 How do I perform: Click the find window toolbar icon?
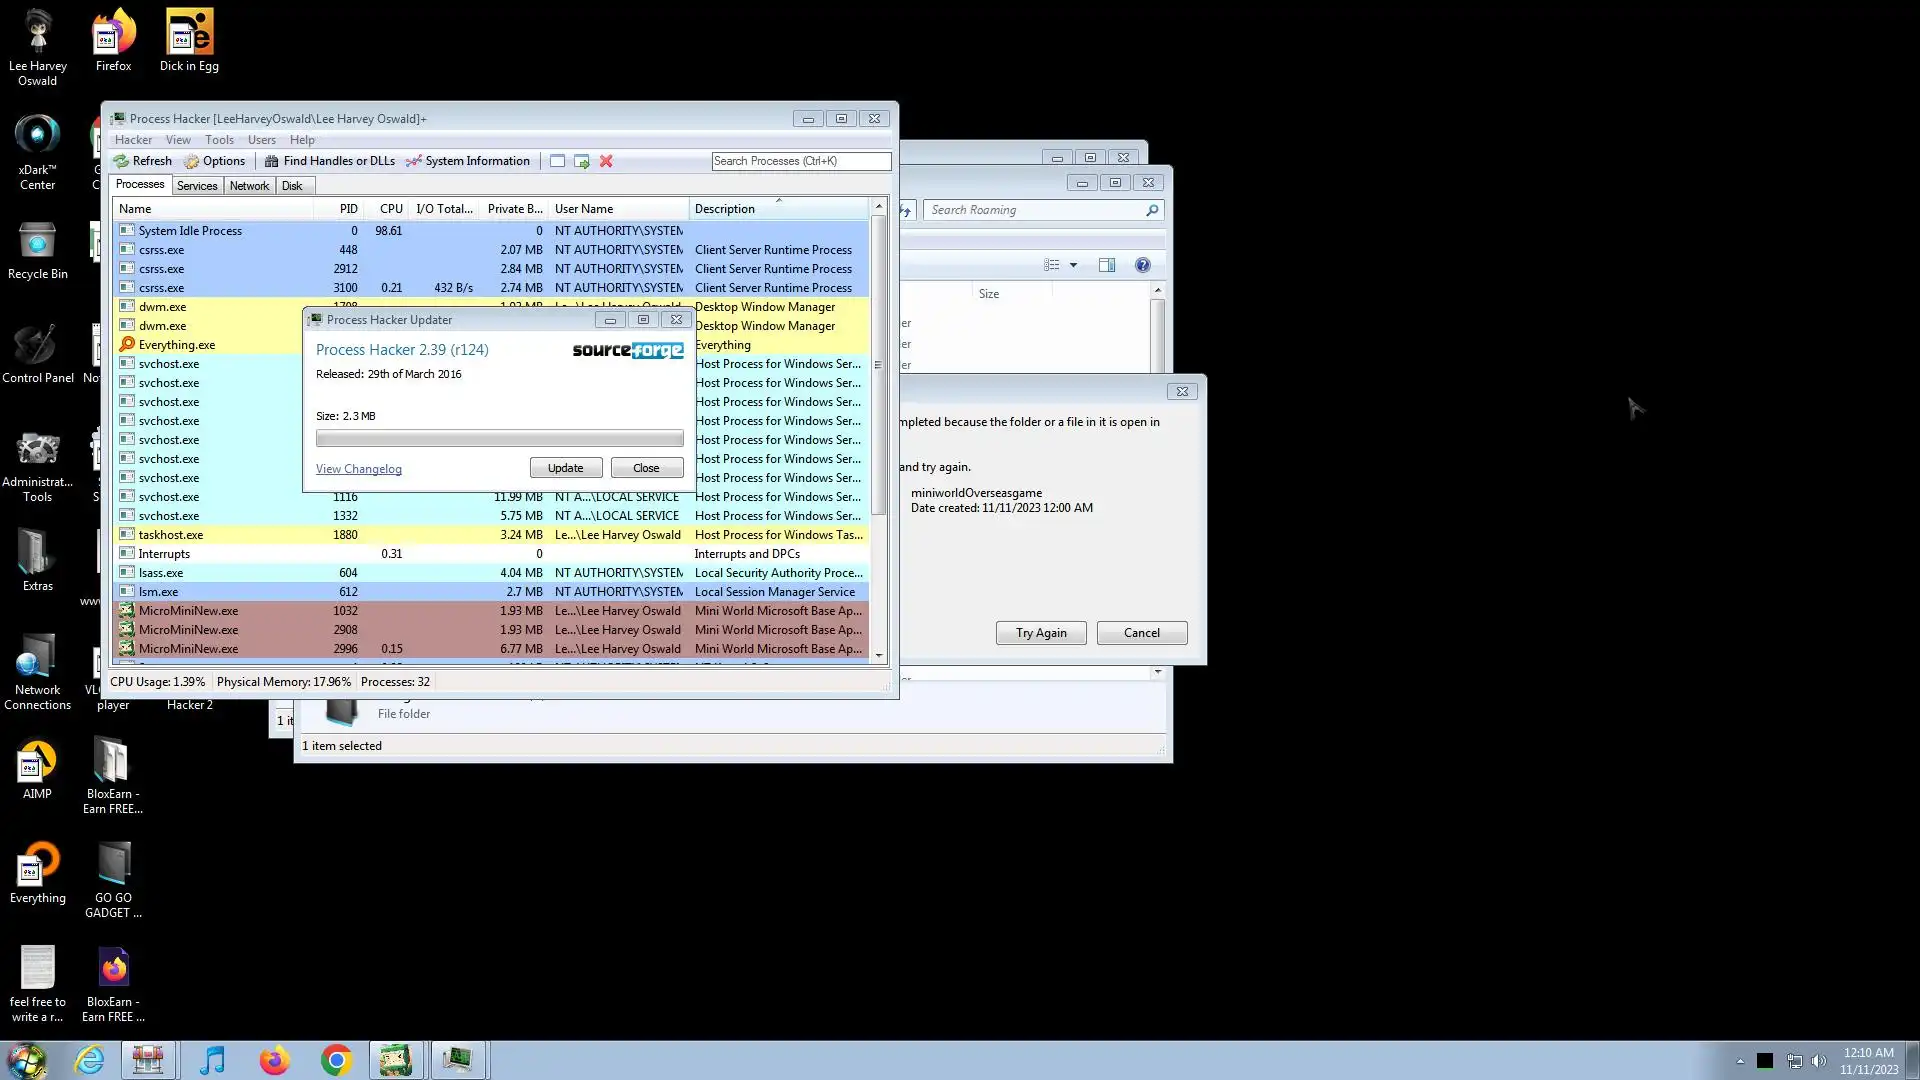[557, 161]
